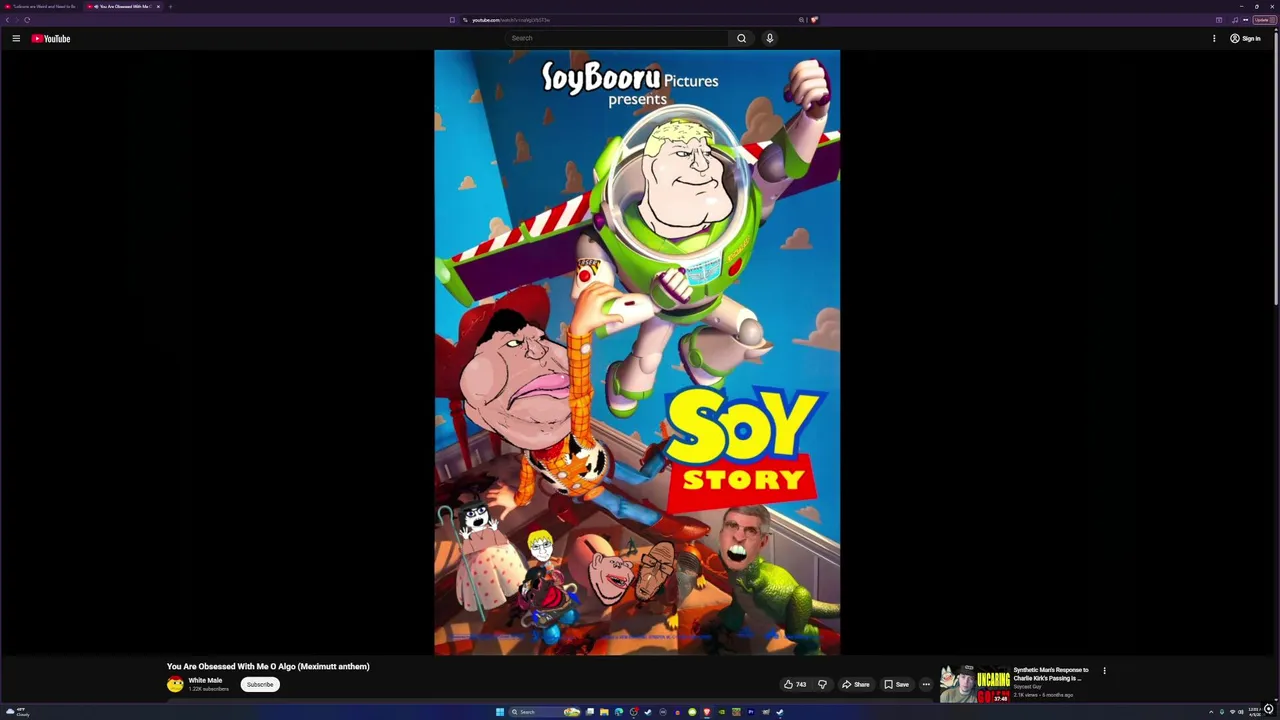
Task: Open the YouTube guide hamburger menu
Action: 16,38
